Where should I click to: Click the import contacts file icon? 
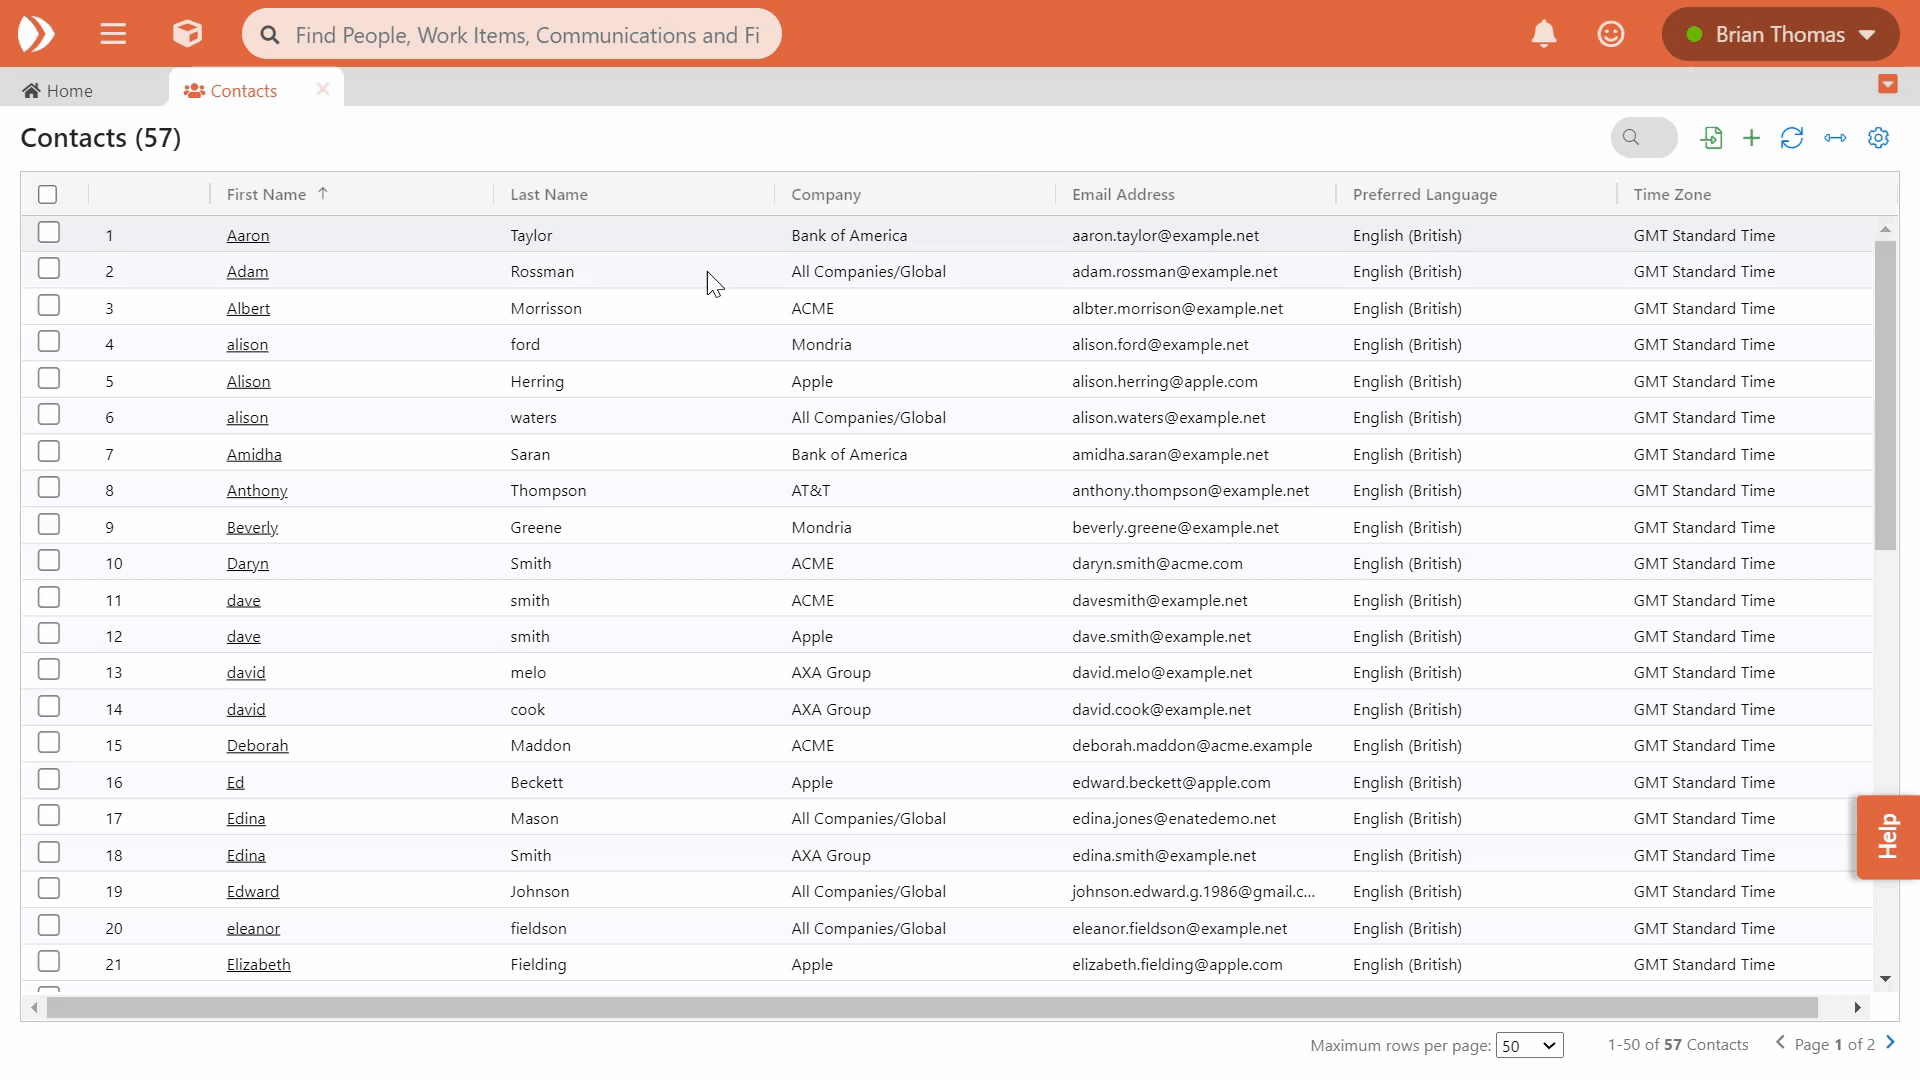[x=1711, y=138]
